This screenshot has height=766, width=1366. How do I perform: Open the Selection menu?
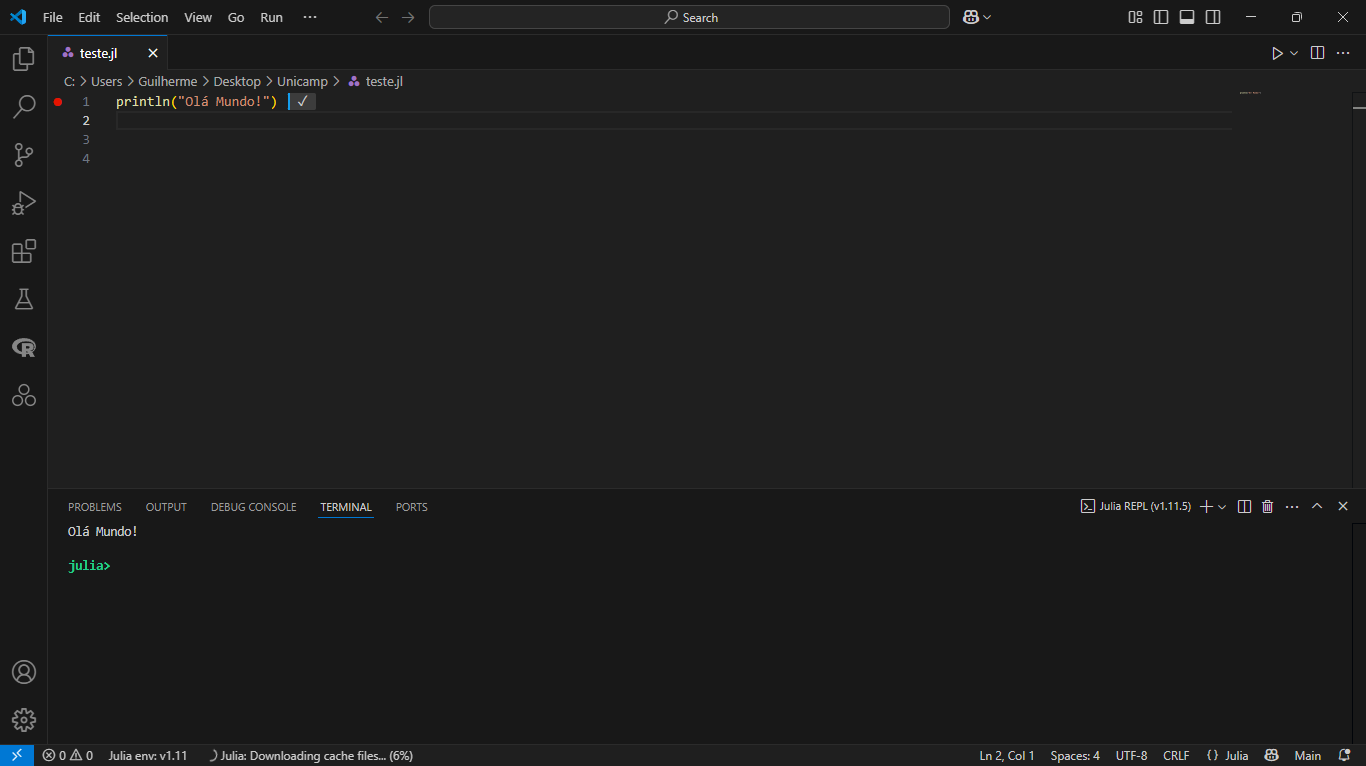[142, 17]
